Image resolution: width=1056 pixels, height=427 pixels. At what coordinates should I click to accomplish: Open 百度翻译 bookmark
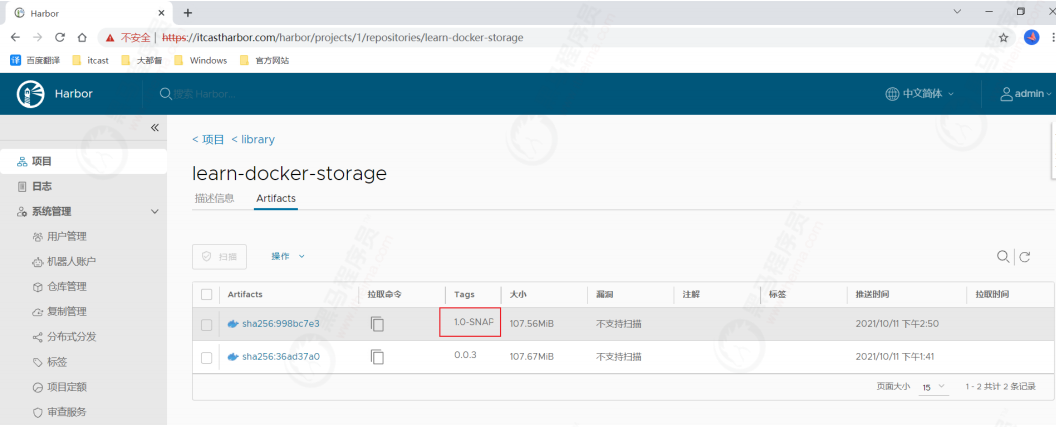(x=35, y=61)
